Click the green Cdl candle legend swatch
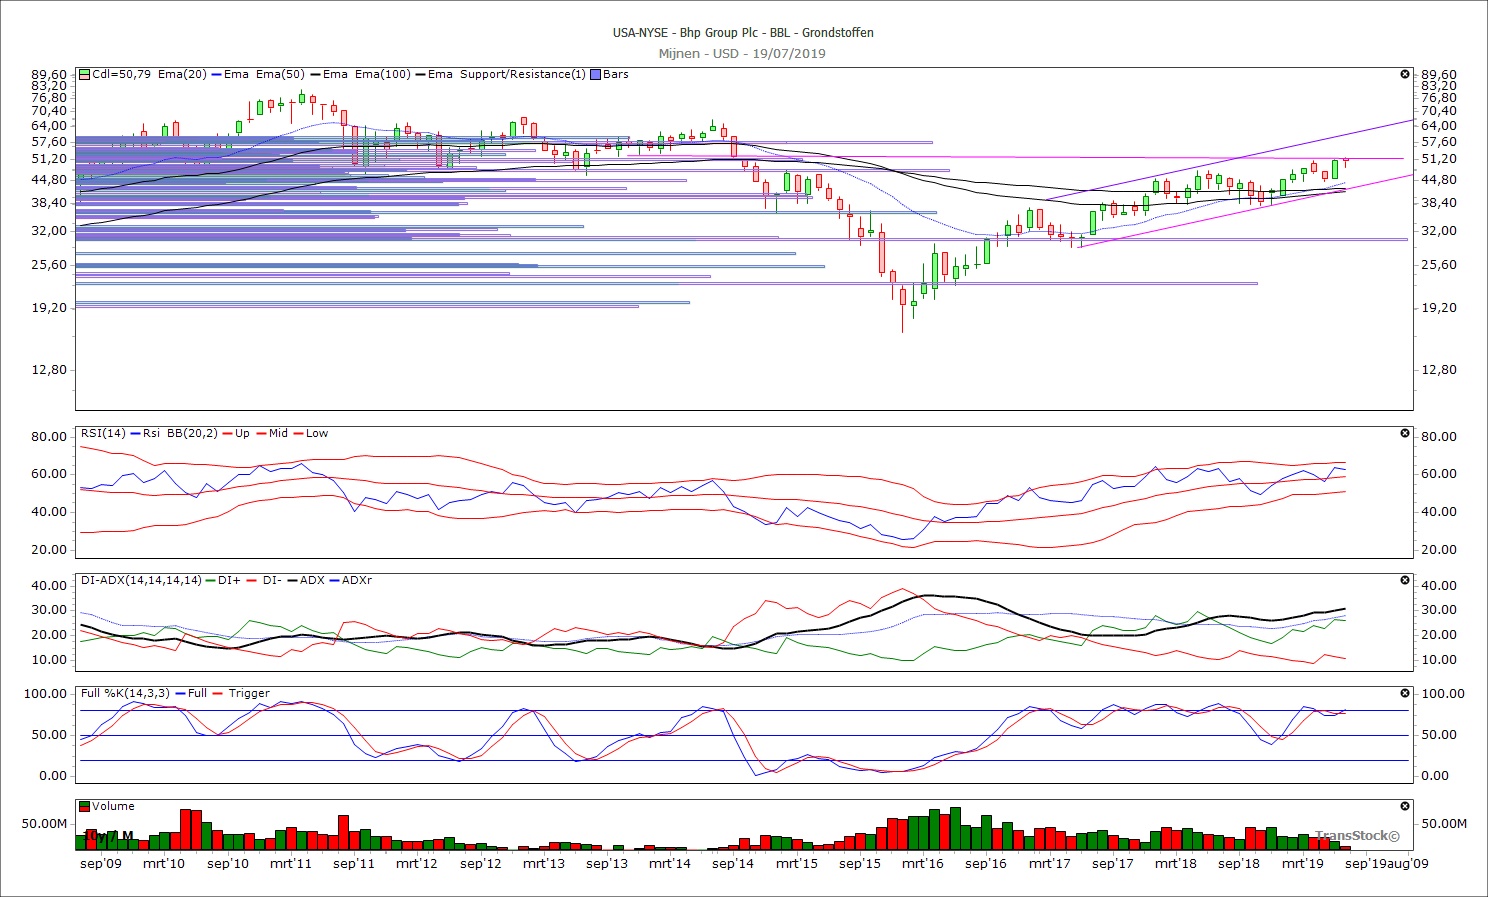Image resolution: width=1488 pixels, height=897 pixels. (x=85, y=74)
